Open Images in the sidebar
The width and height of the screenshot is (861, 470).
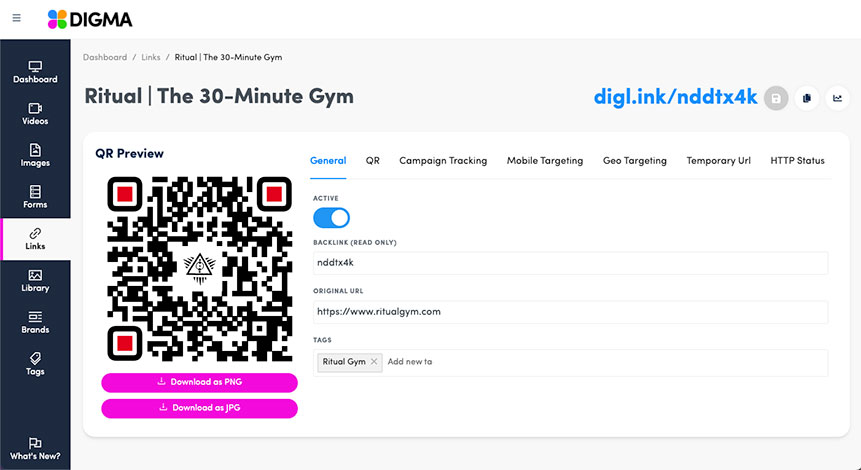(35, 155)
